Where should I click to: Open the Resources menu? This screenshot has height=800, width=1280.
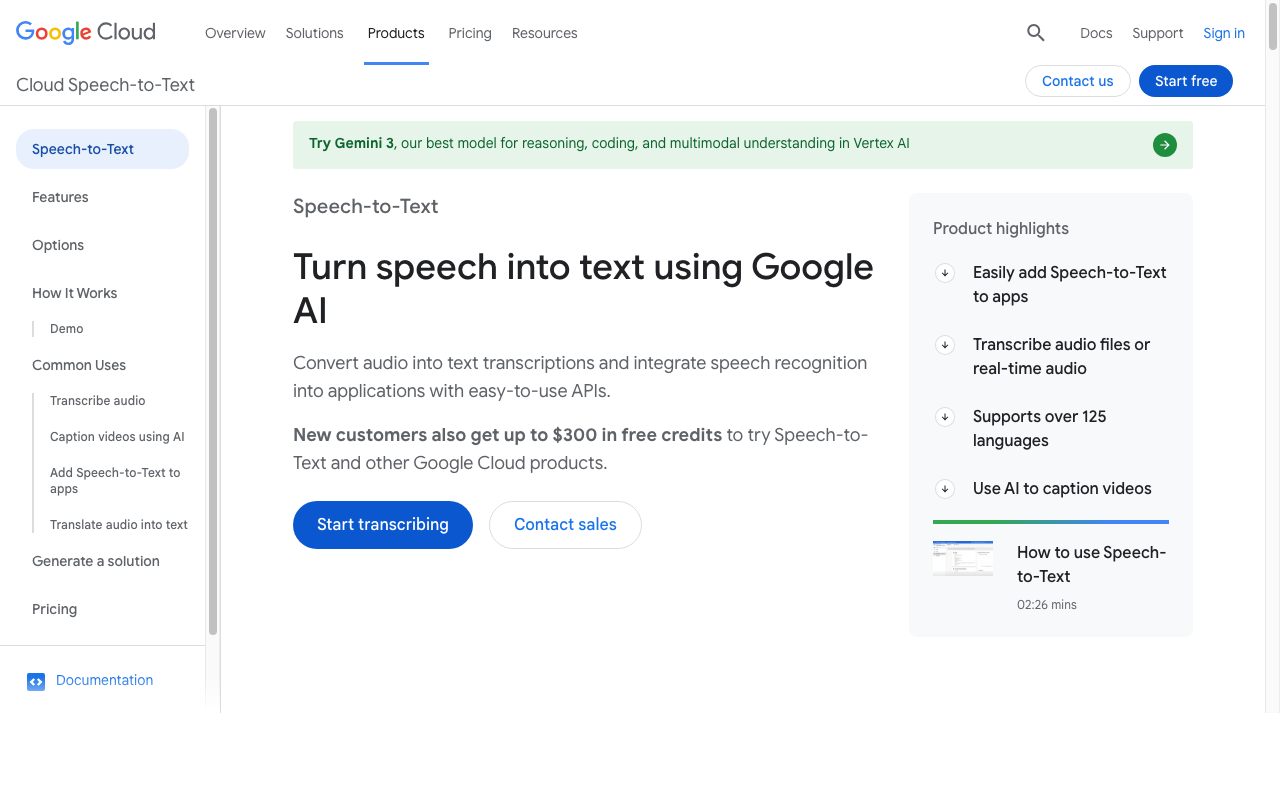[544, 33]
